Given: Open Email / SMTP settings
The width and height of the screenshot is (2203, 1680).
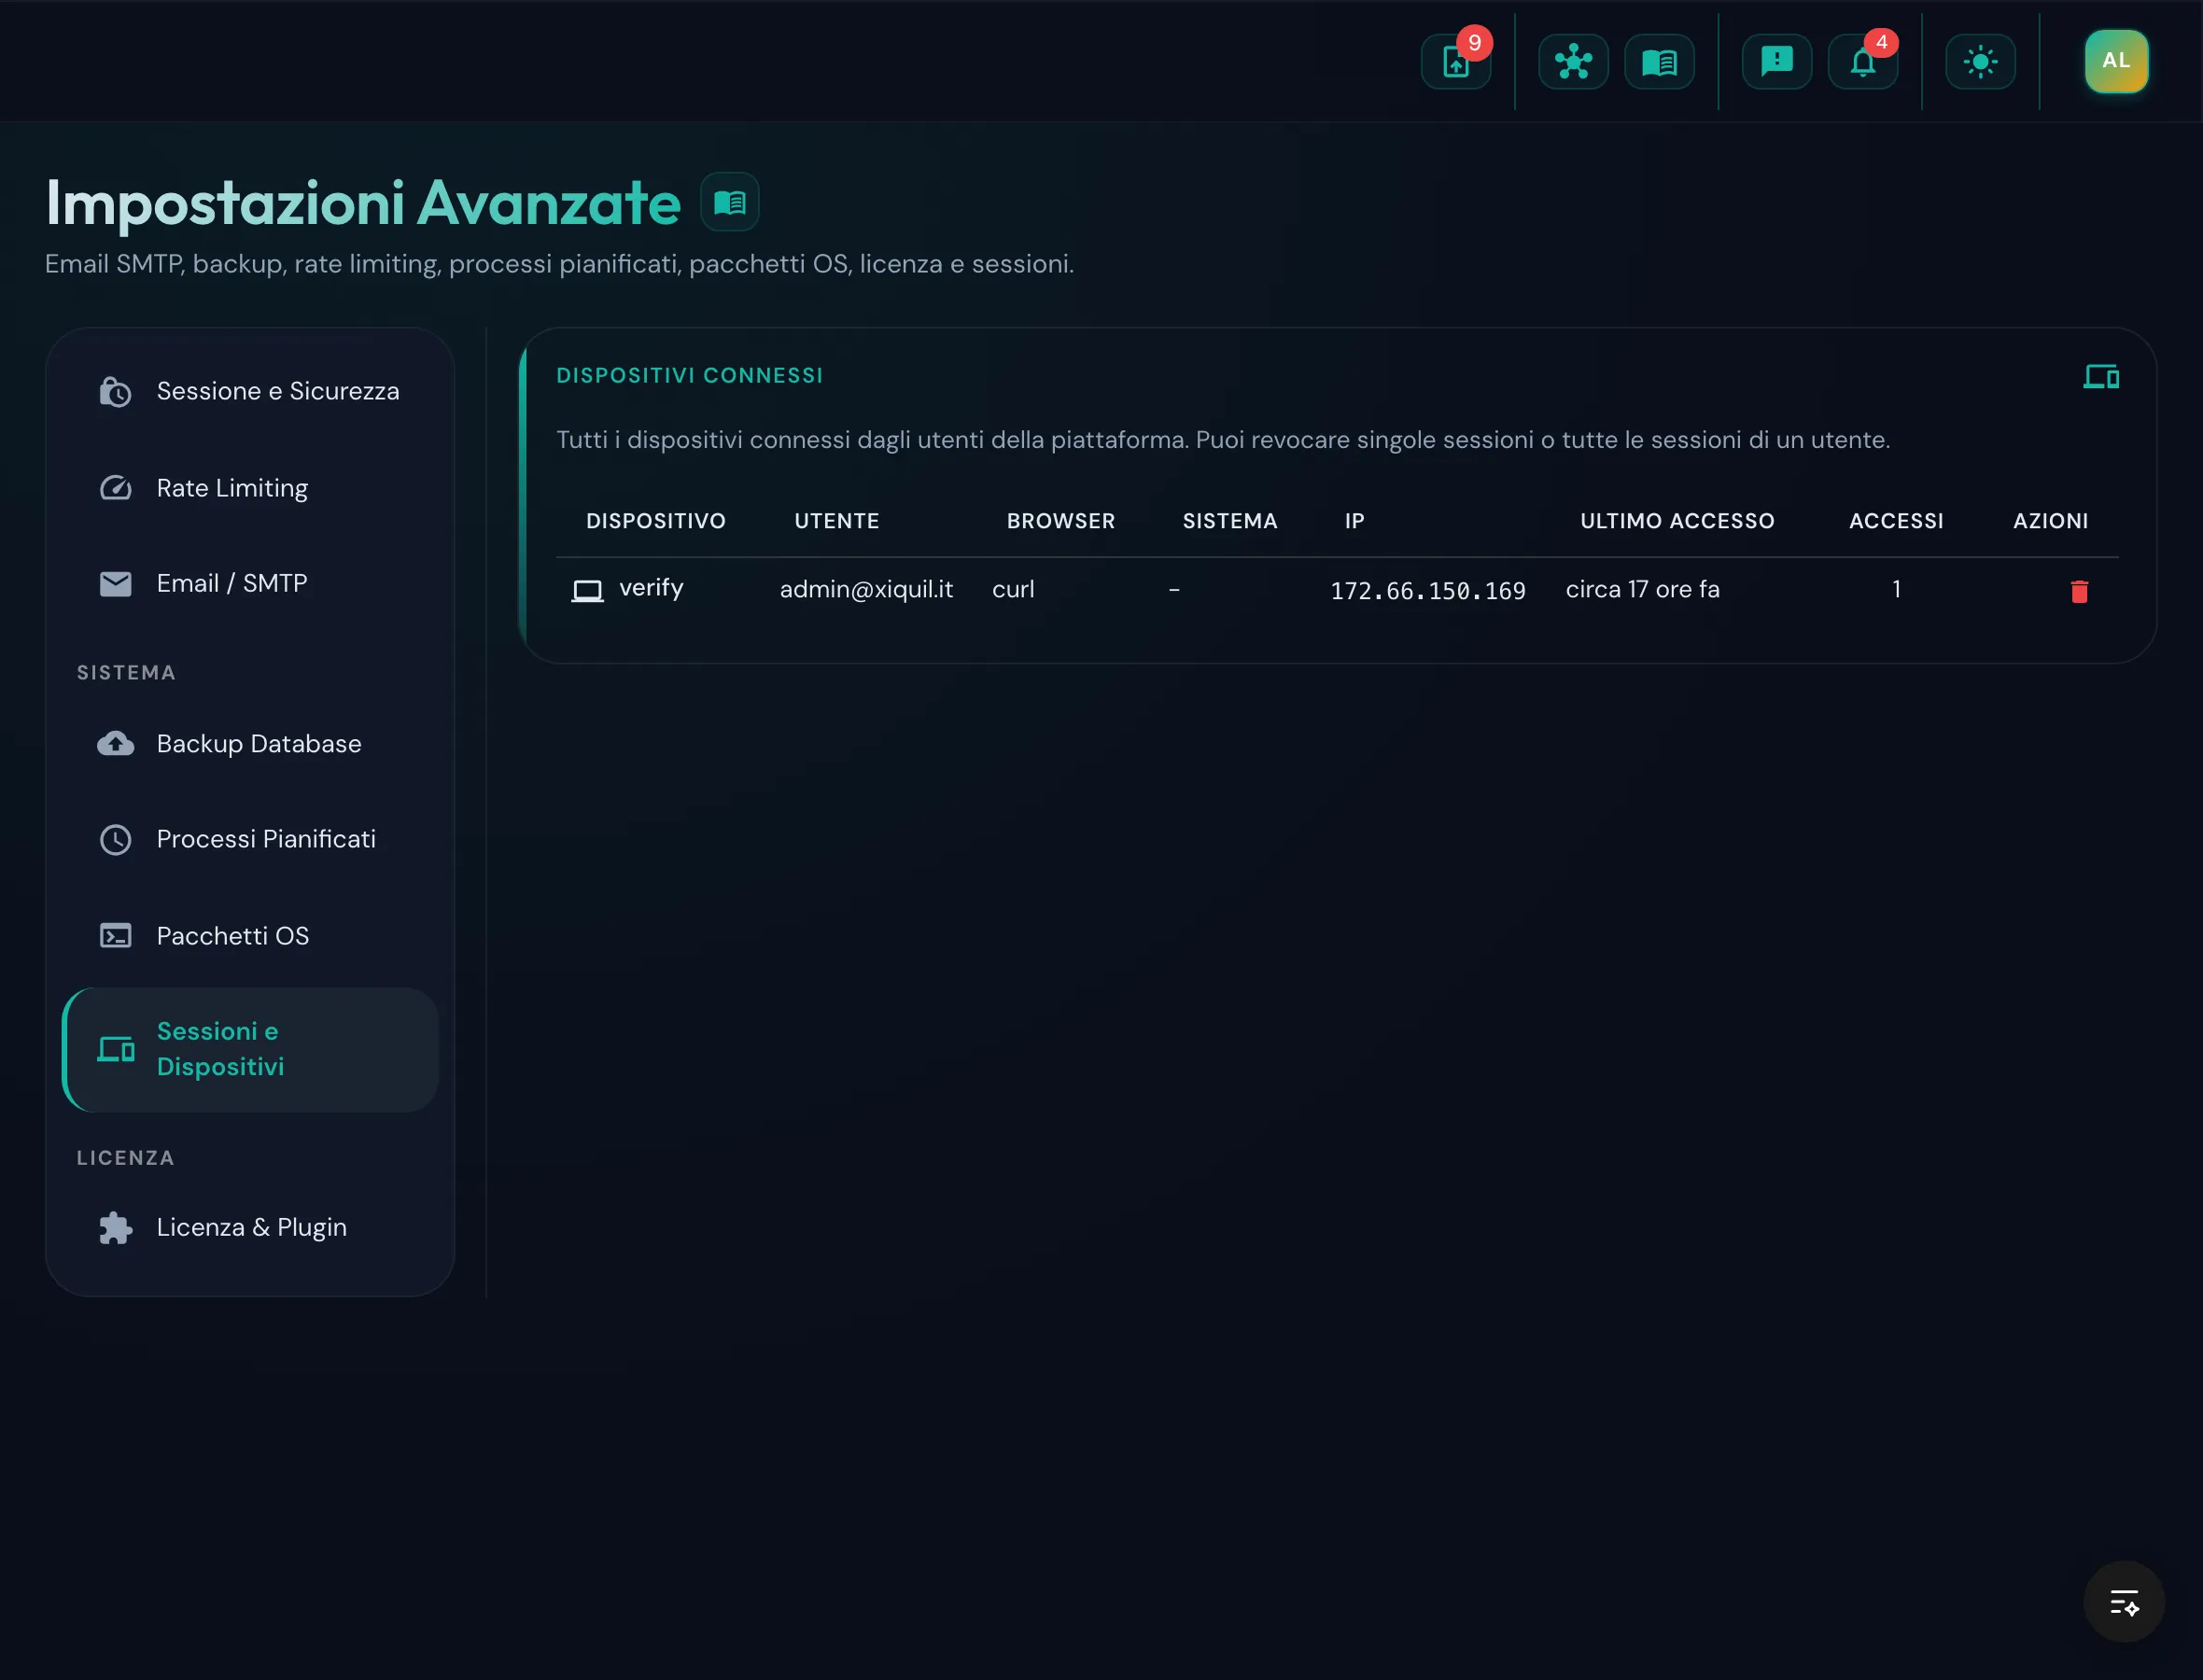Looking at the screenshot, I should pyautogui.click(x=250, y=583).
